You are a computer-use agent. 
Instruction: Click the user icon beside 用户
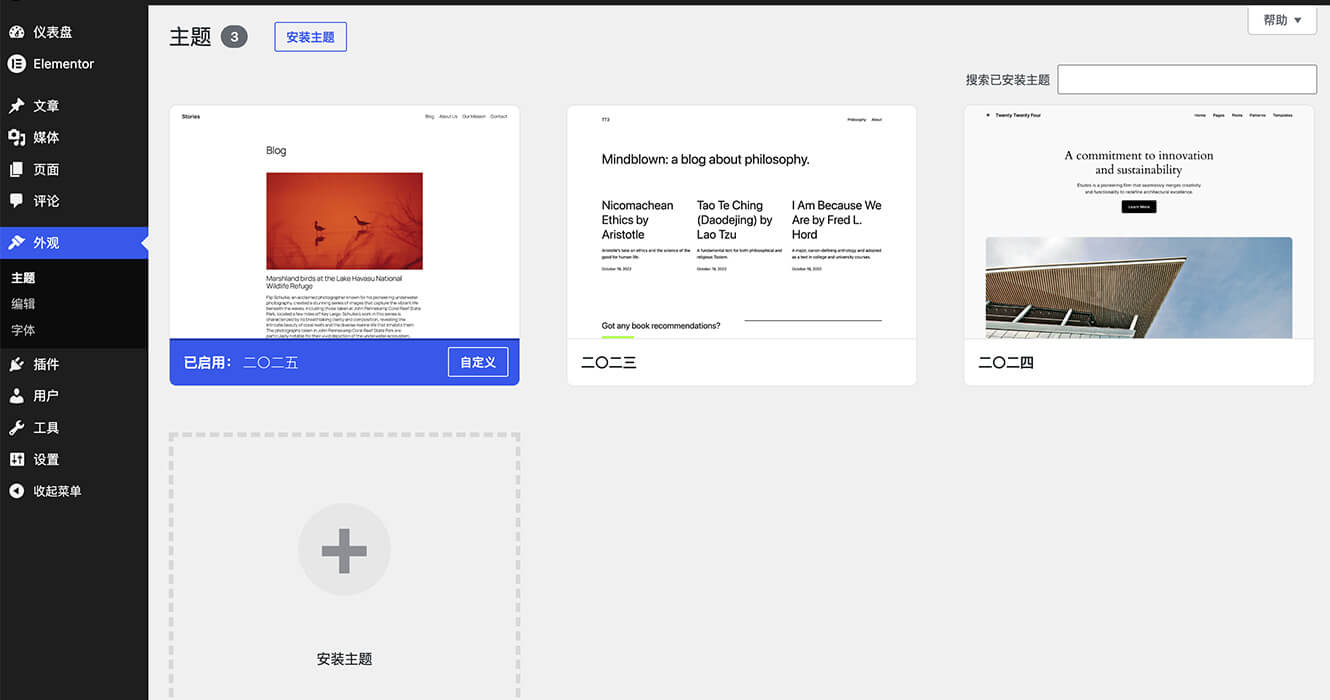(x=16, y=396)
